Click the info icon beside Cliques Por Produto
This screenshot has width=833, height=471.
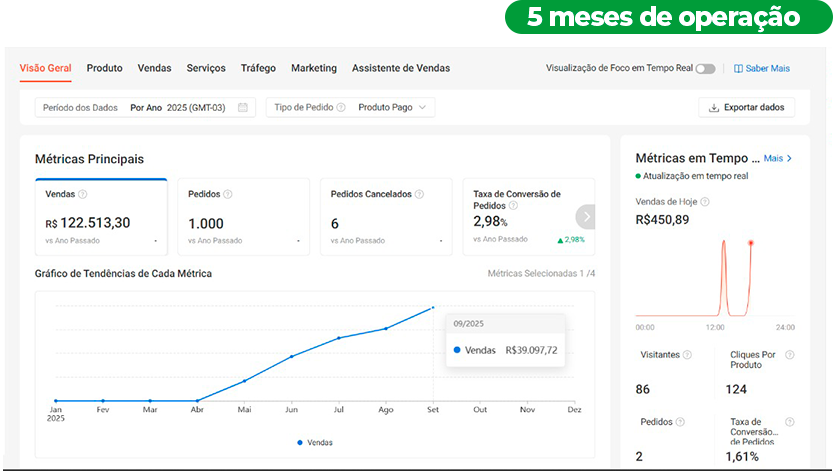(x=790, y=355)
